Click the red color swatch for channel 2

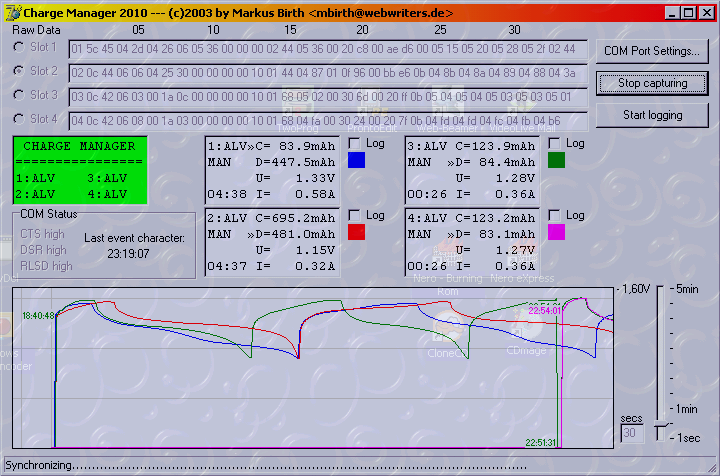(357, 232)
